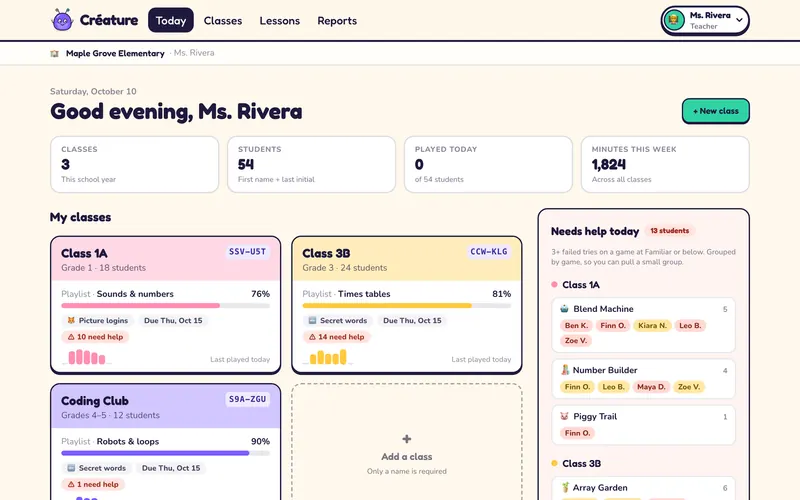This screenshot has height=500, width=800.
Task: Click the Ms. Rivera breadcrumb
Action: 194,53
